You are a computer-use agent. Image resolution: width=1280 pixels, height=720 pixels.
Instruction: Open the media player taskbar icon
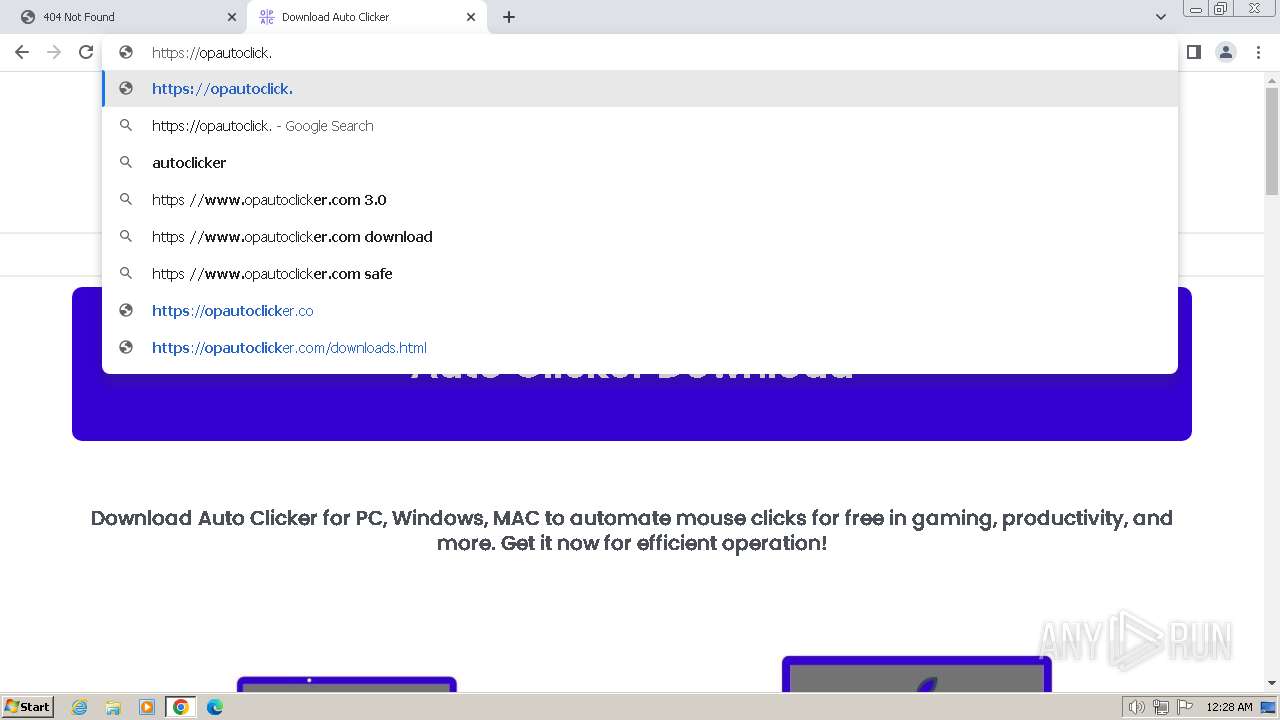click(x=147, y=707)
